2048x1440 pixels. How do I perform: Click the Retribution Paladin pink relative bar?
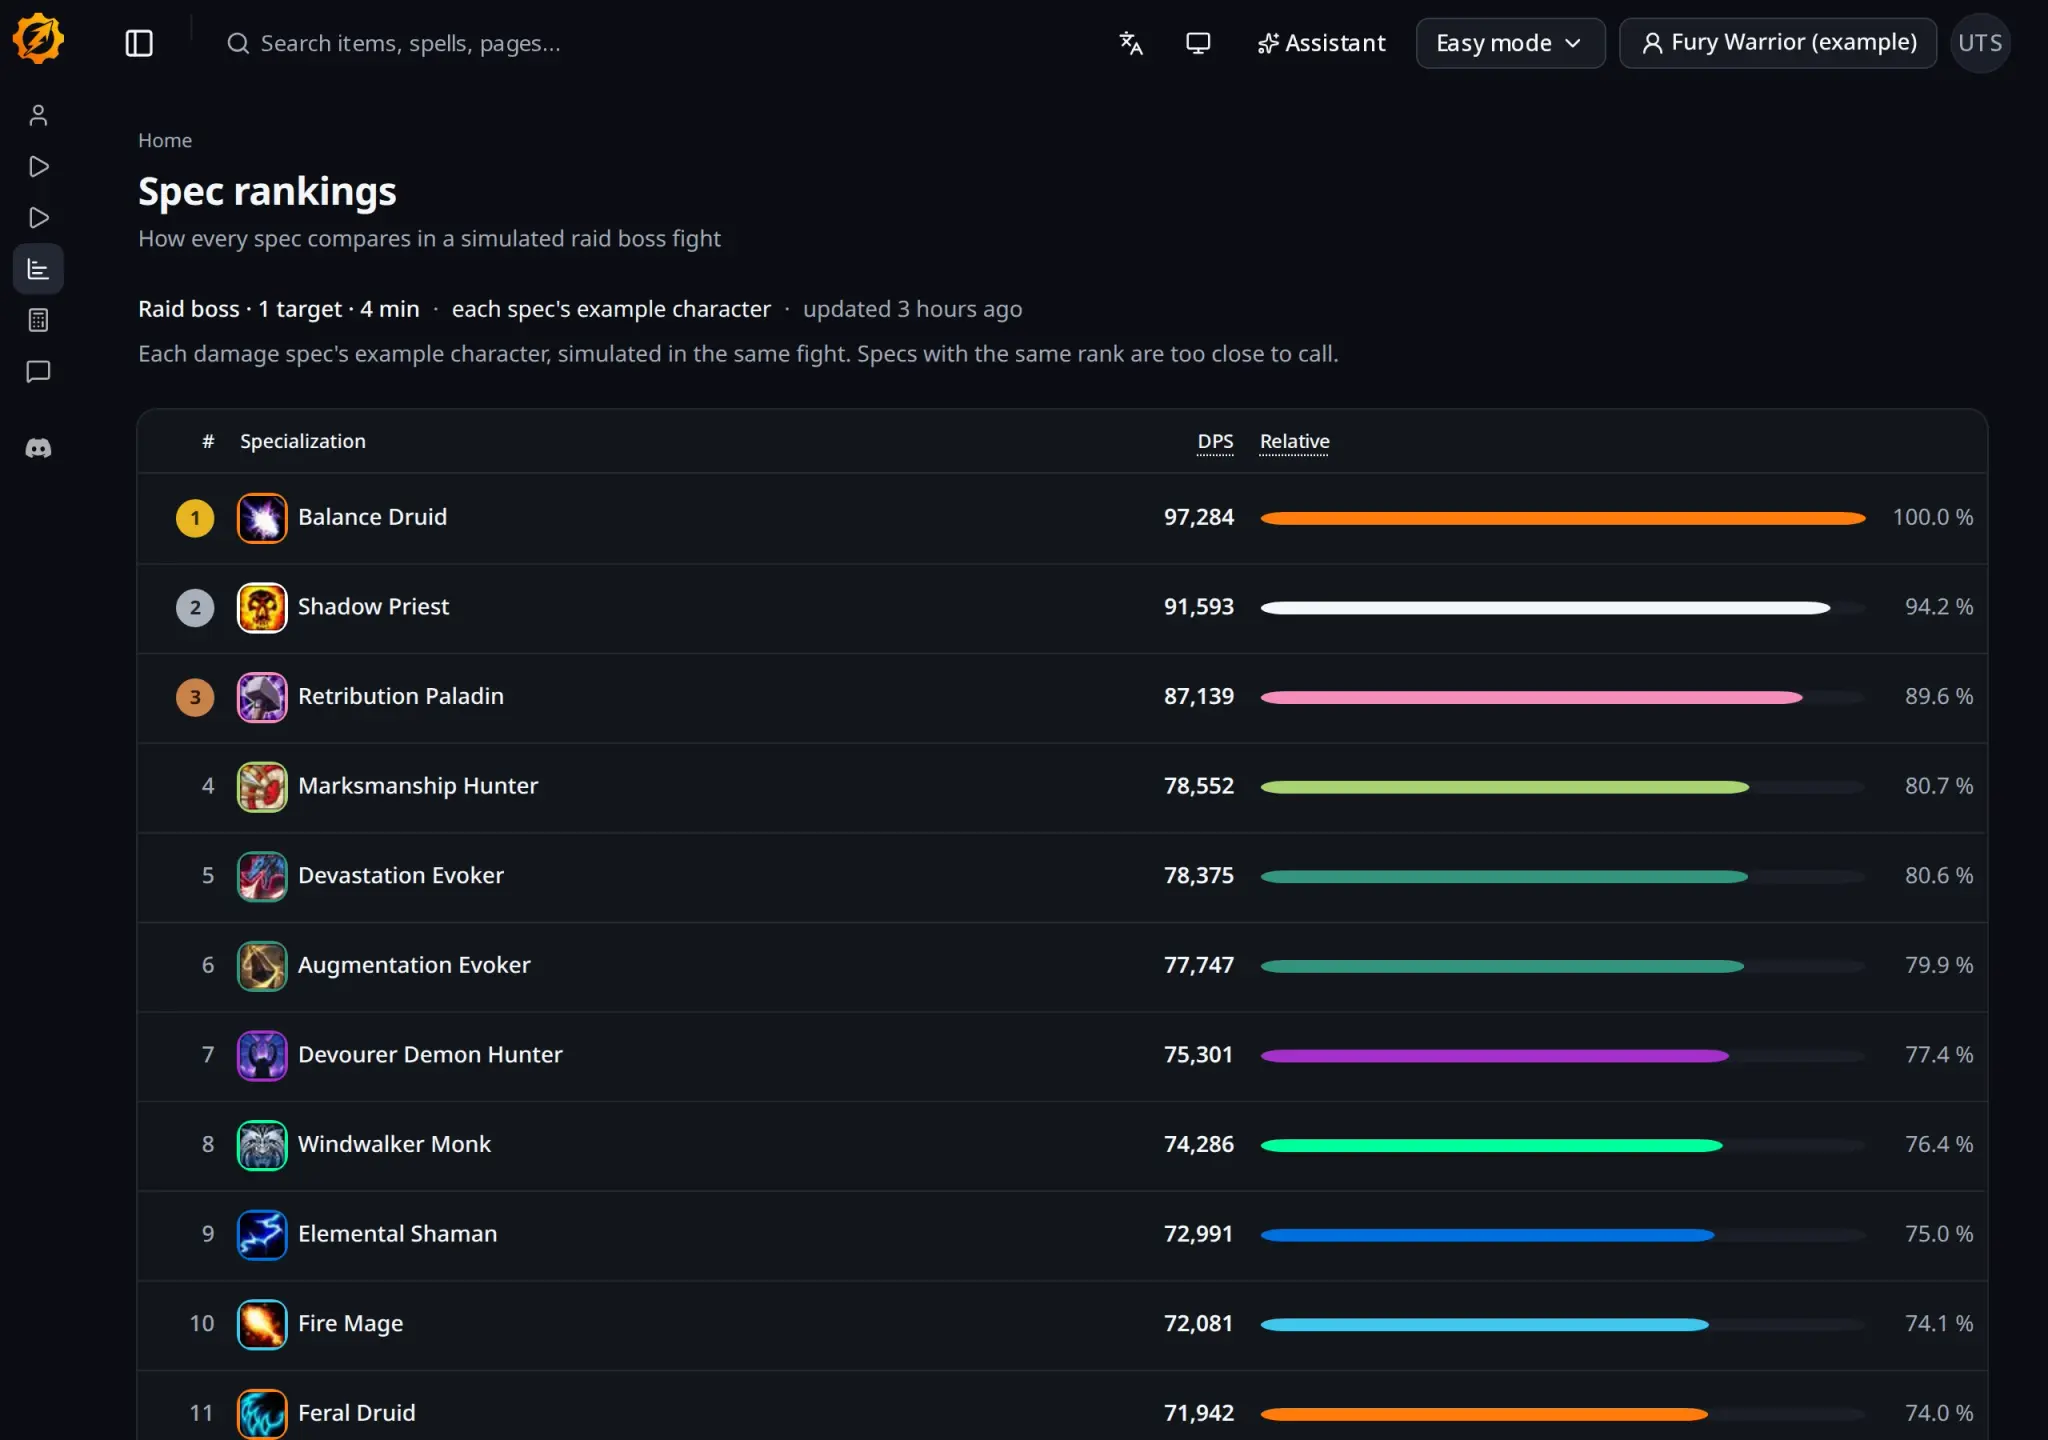click(1531, 697)
